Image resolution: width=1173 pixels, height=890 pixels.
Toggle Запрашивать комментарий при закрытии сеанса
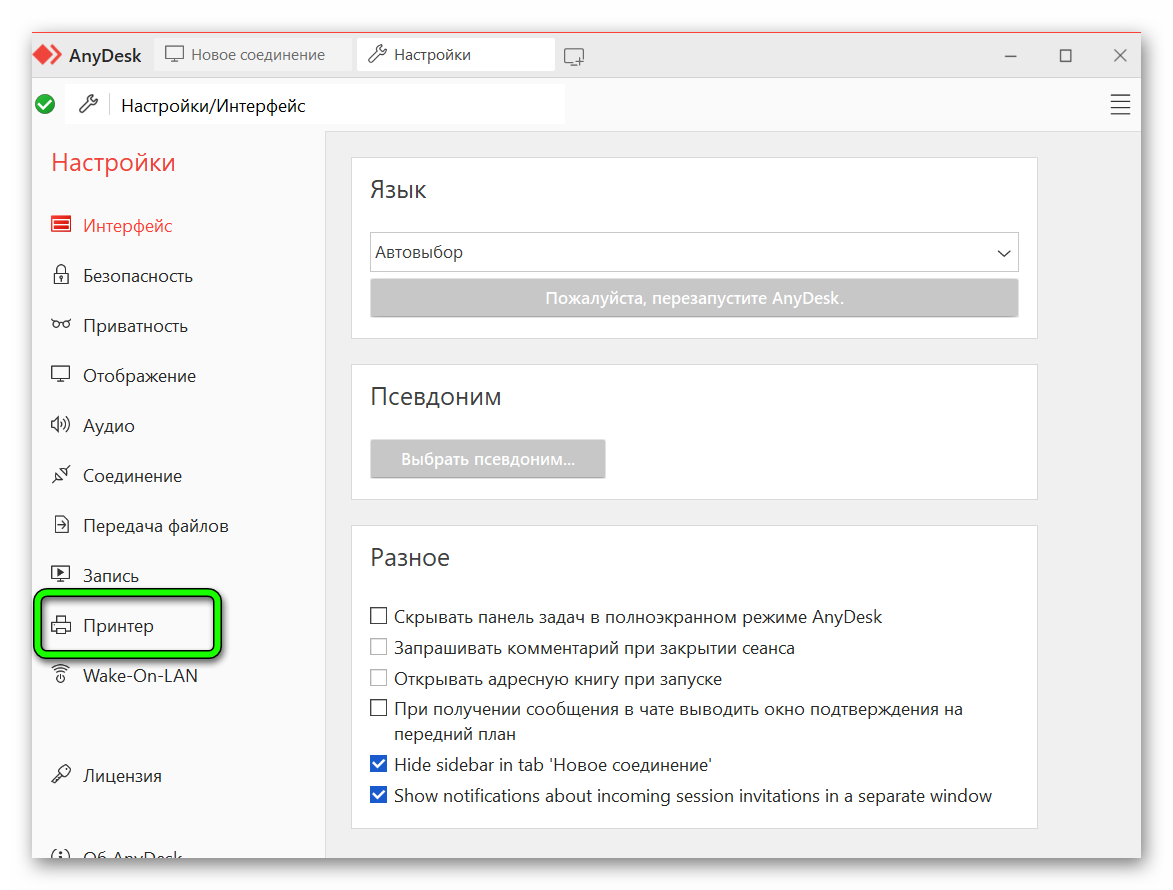point(379,646)
